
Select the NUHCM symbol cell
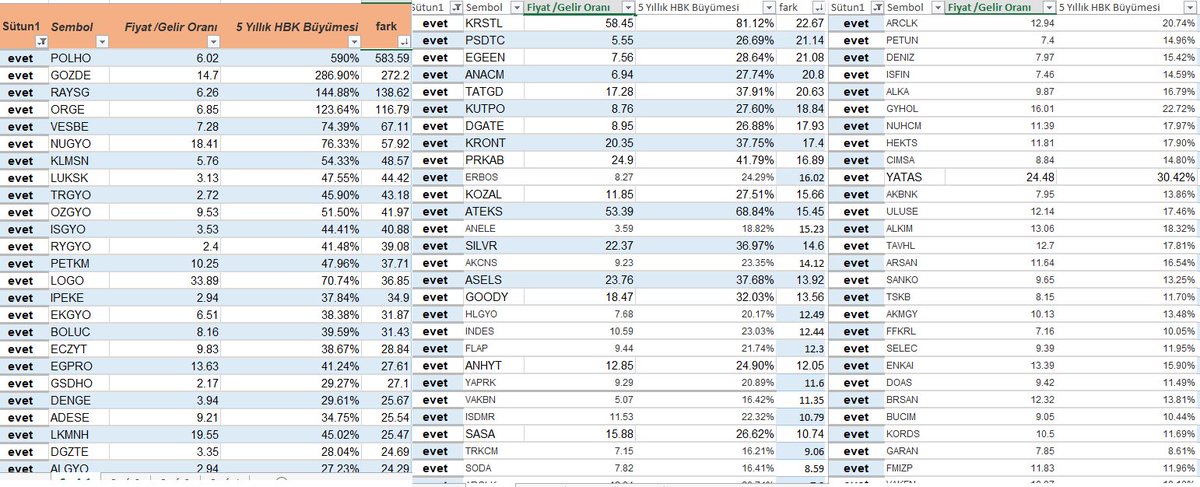(913, 125)
